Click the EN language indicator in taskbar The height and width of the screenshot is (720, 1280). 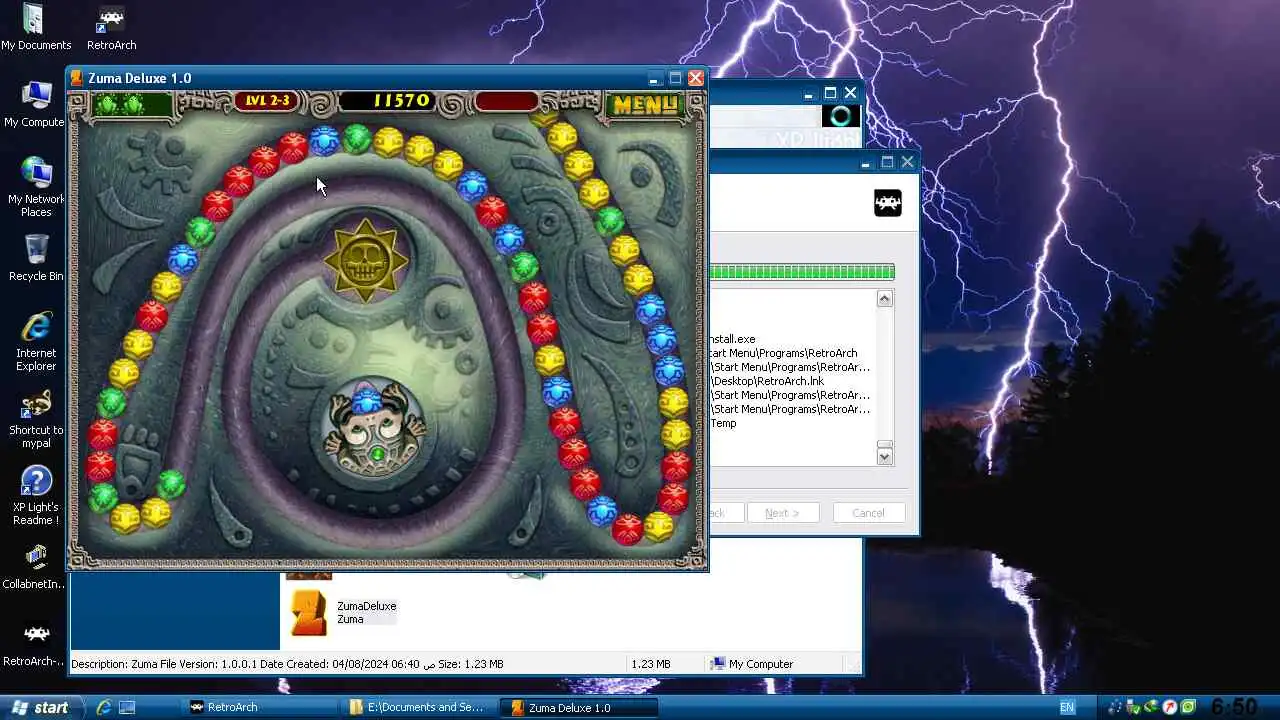(x=1067, y=707)
